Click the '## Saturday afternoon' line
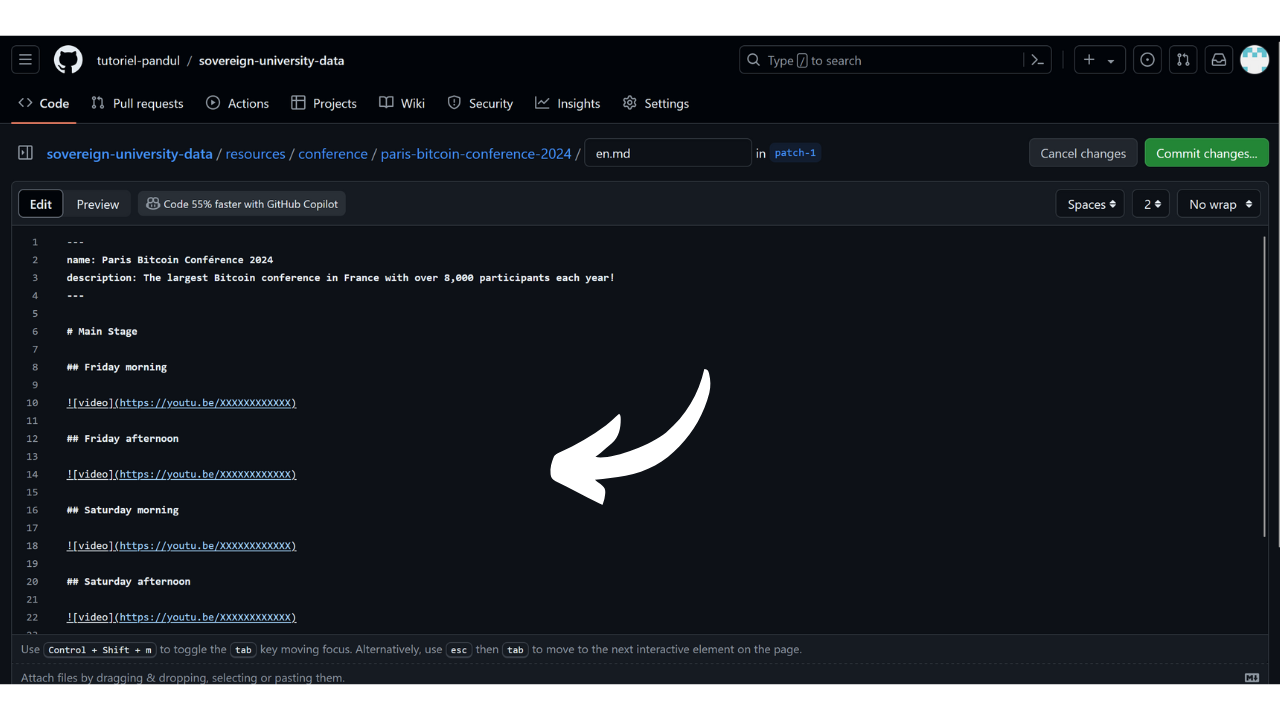The image size is (1280, 720). (x=129, y=581)
